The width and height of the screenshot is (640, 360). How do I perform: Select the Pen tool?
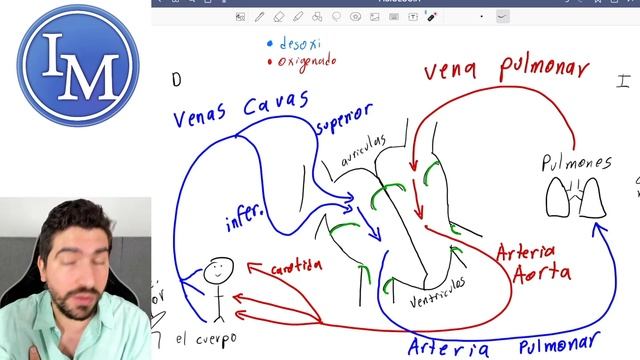[x=259, y=17]
